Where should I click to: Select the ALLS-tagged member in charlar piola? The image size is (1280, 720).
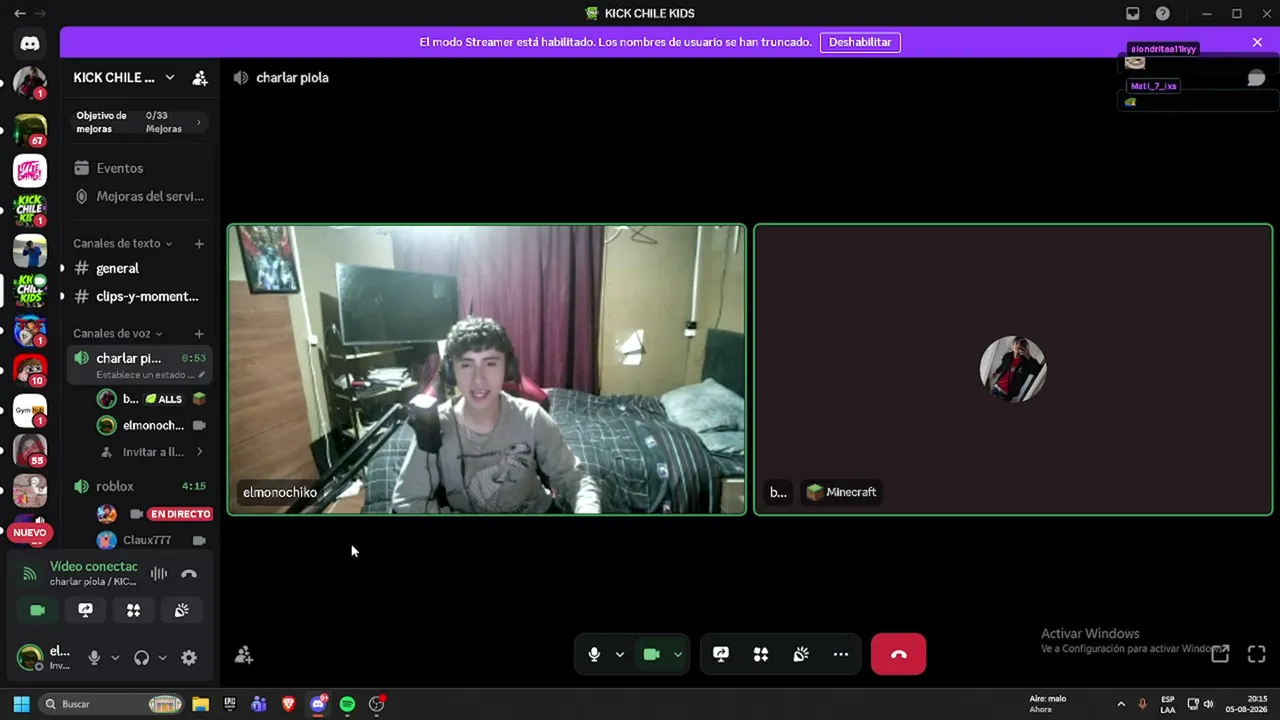[152, 399]
